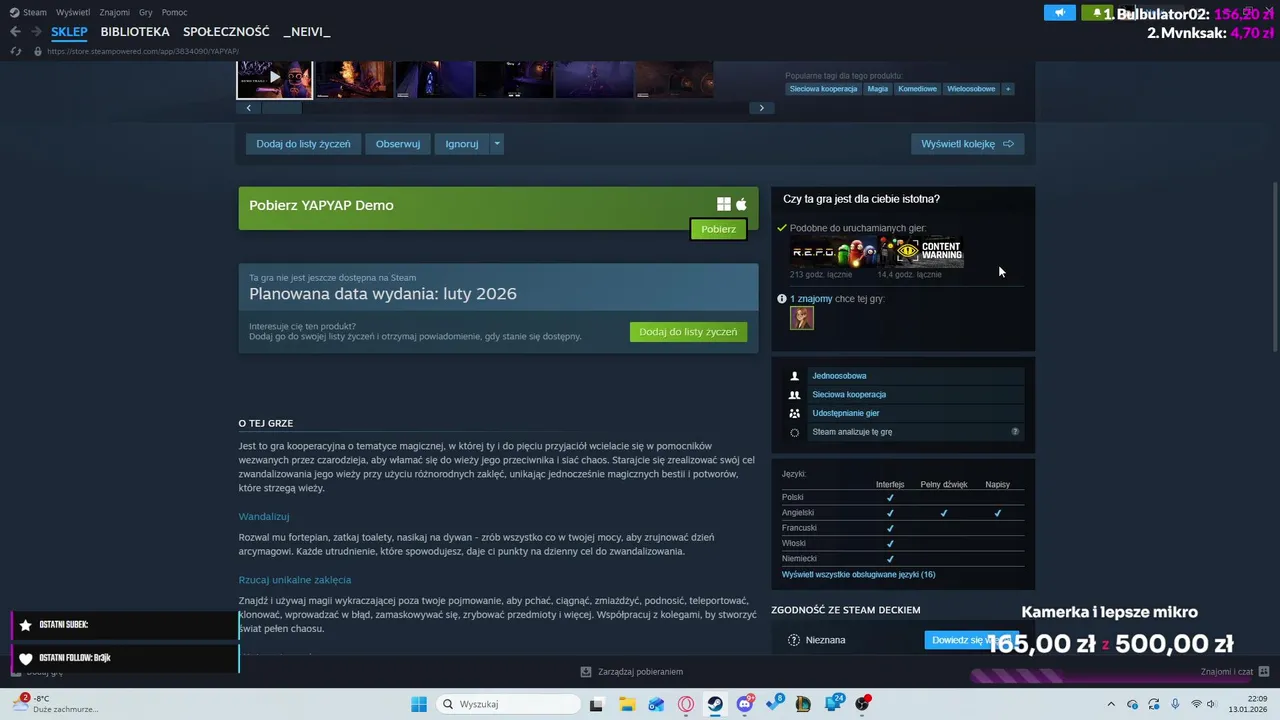The height and width of the screenshot is (720, 1280).
Task: Move the screenshot strip left with the arrow
Action: click(248, 108)
